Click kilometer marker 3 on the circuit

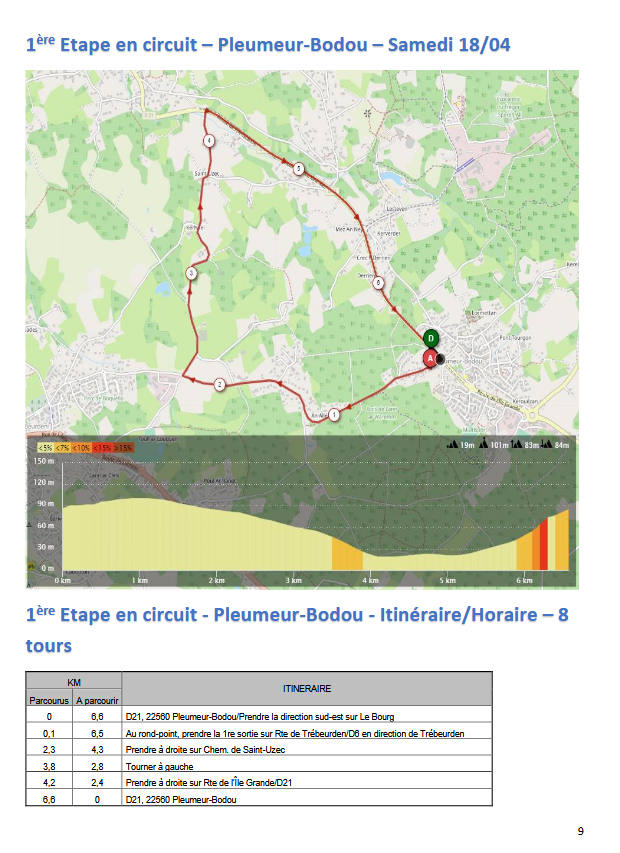click(x=191, y=273)
